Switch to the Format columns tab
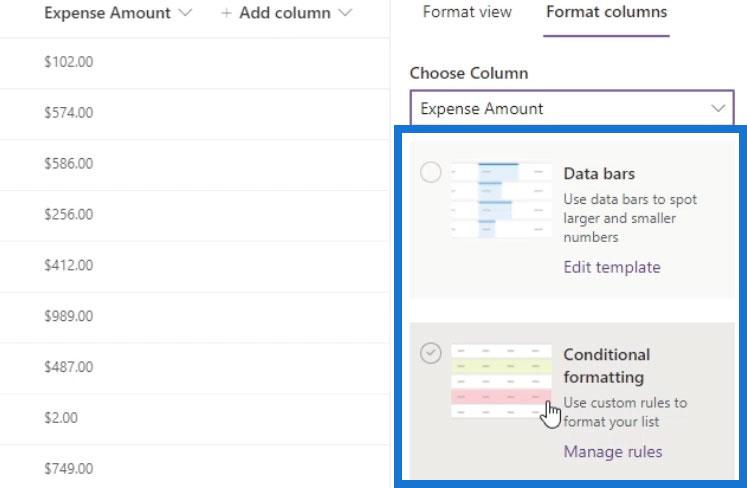The height and width of the screenshot is (488, 747). [x=606, y=12]
